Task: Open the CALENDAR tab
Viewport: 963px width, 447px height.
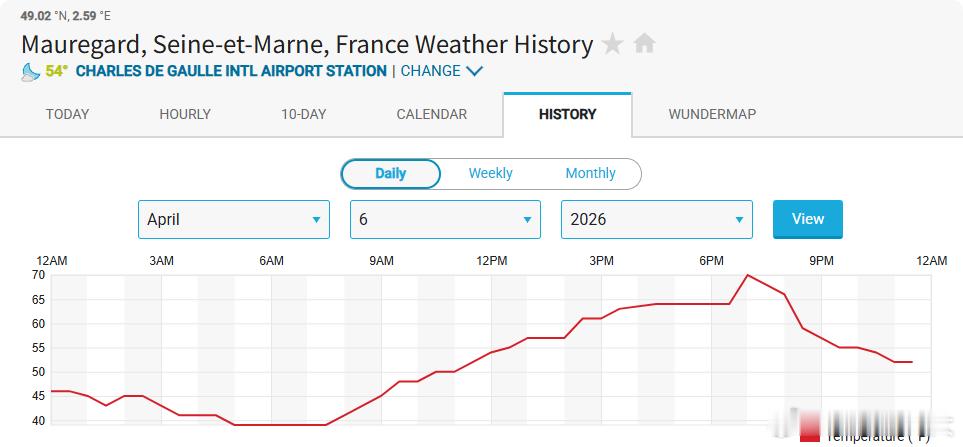Action: click(431, 114)
